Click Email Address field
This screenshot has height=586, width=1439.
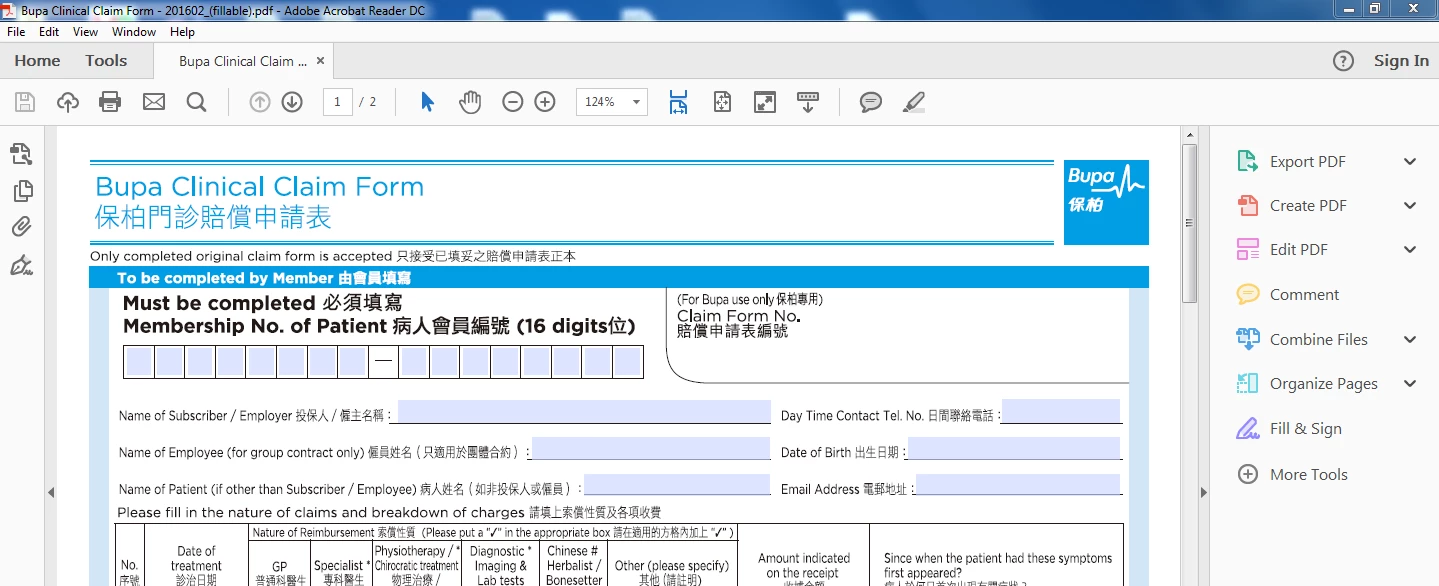point(1018,485)
